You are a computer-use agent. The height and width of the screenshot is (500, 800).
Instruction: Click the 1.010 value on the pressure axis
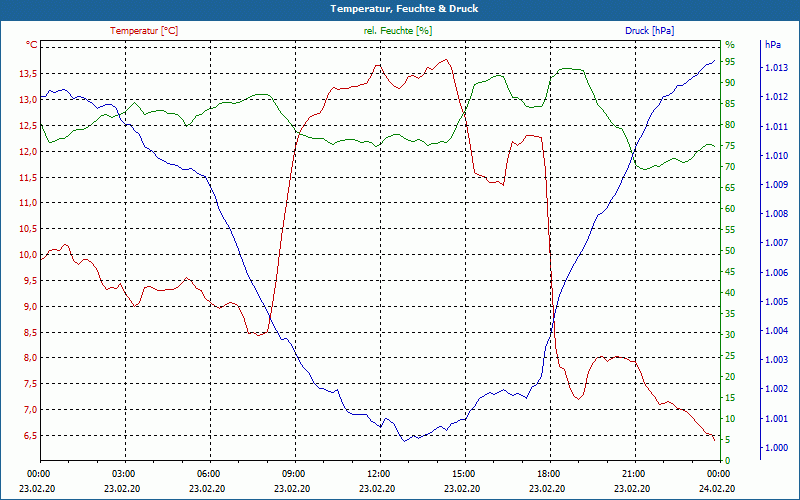[x=776, y=156]
